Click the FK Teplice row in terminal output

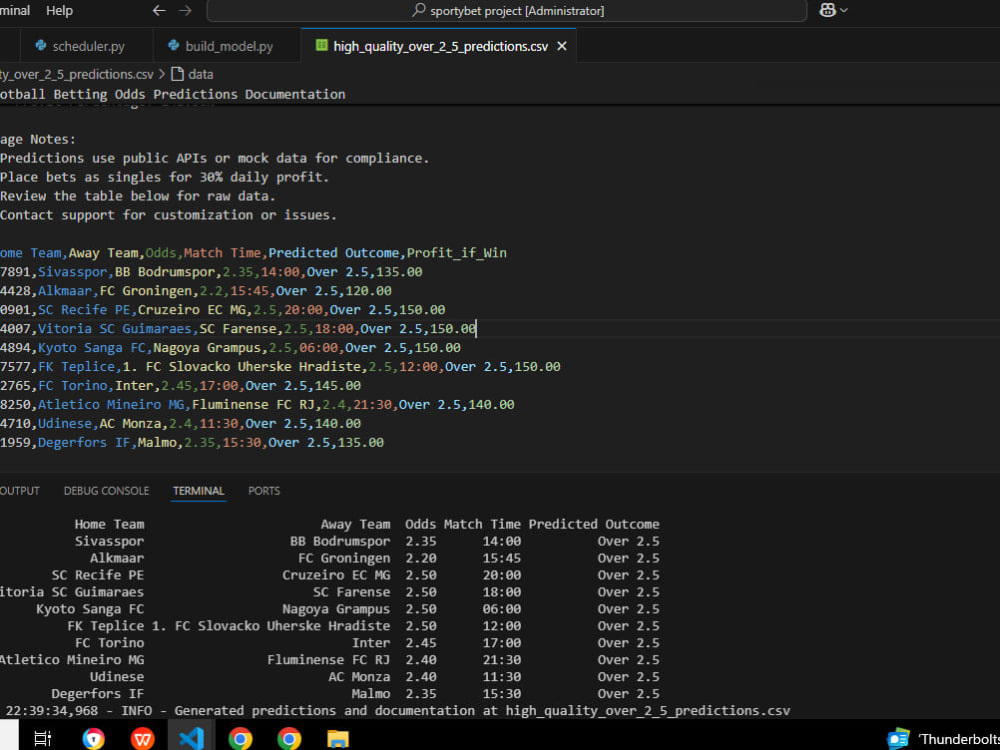363,626
